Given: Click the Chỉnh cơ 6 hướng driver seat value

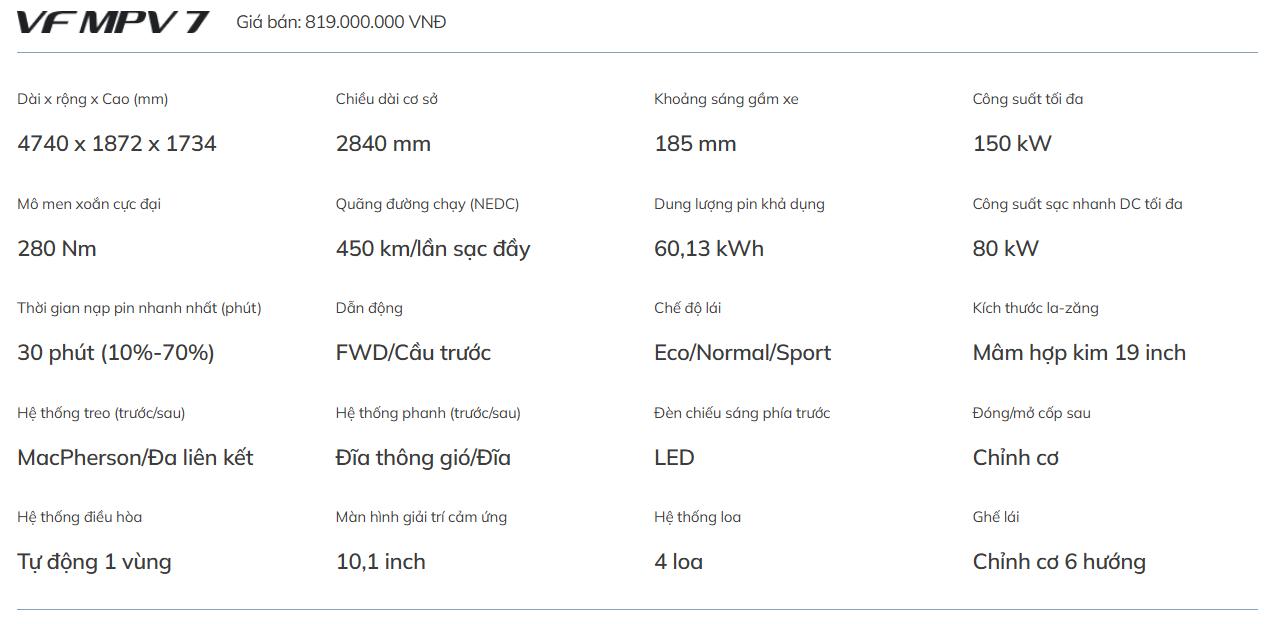Looking at the screenshot, I should 1059,562.
